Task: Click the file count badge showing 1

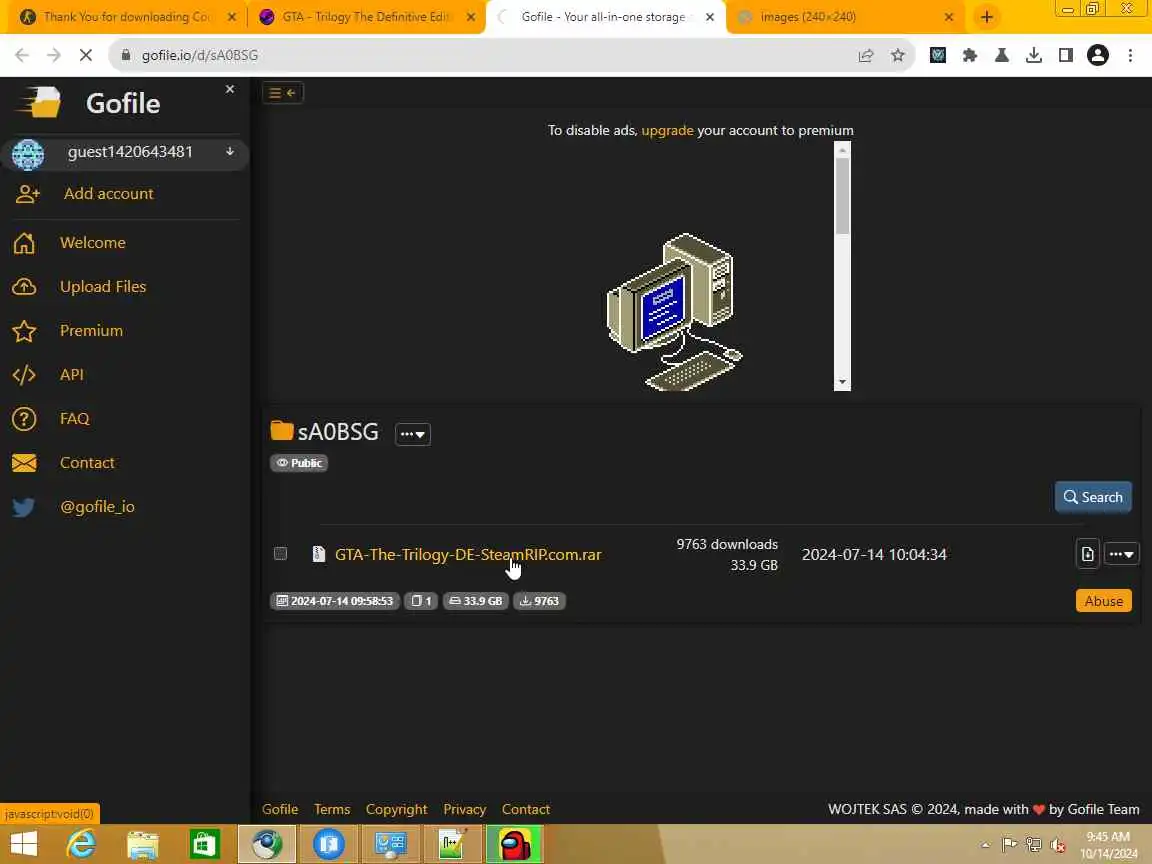Action: (x=421, y=601)
